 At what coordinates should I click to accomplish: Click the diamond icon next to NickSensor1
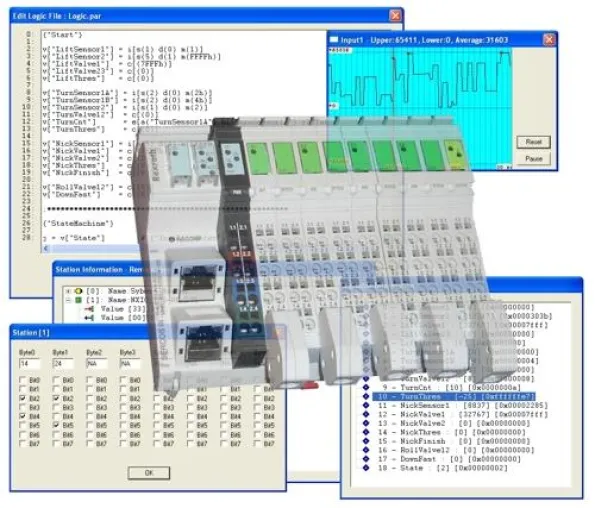pos(366,405)
